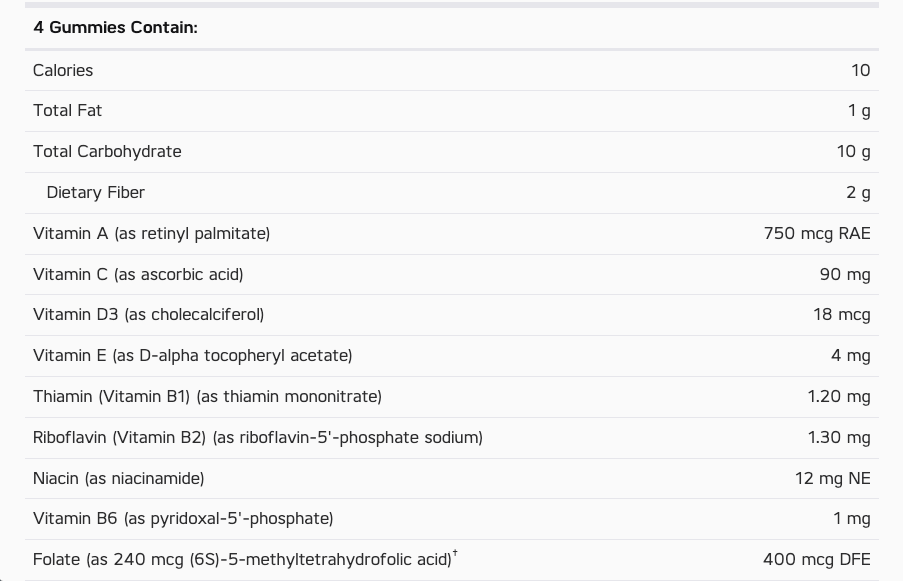Image resolution: width=903 pixels, height=581 pixels.
Task: Select the Dietary Fiber row label
Action: click(x=95, y=192)
